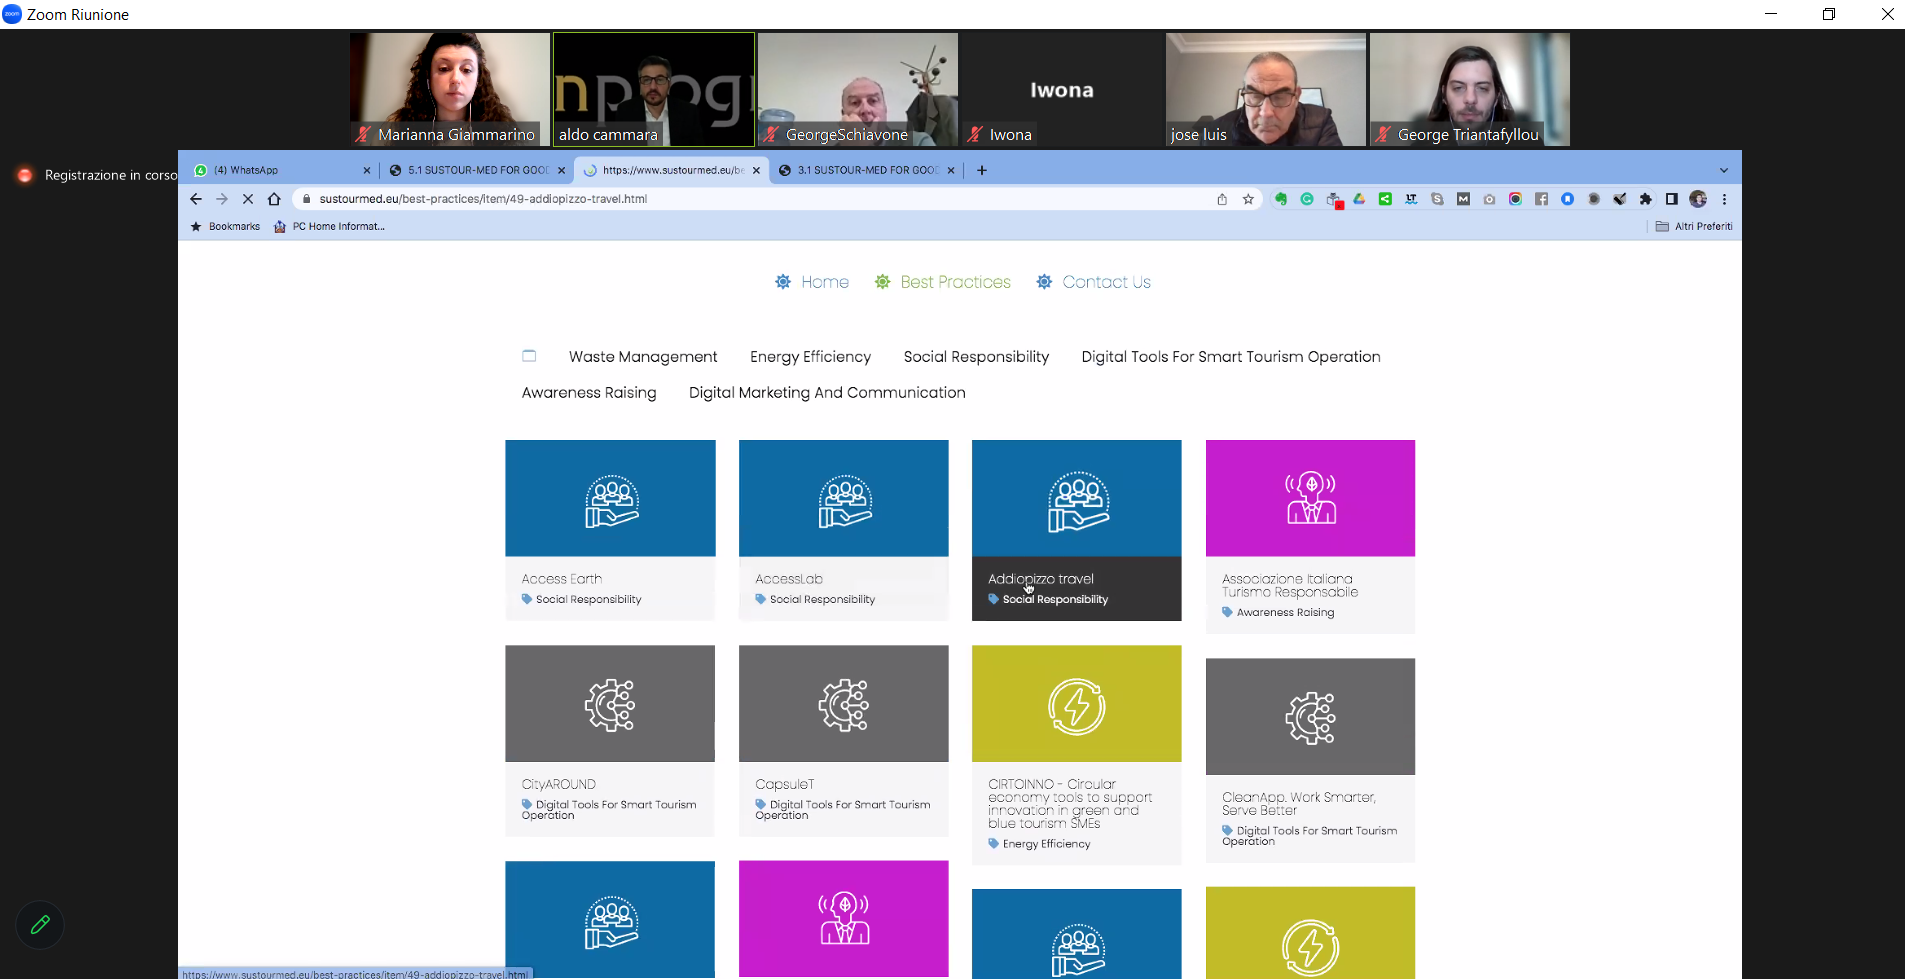Open the Addiopizzo travel card
The height and width of the screenshot is (979, 1905).
coord(1076,530)
